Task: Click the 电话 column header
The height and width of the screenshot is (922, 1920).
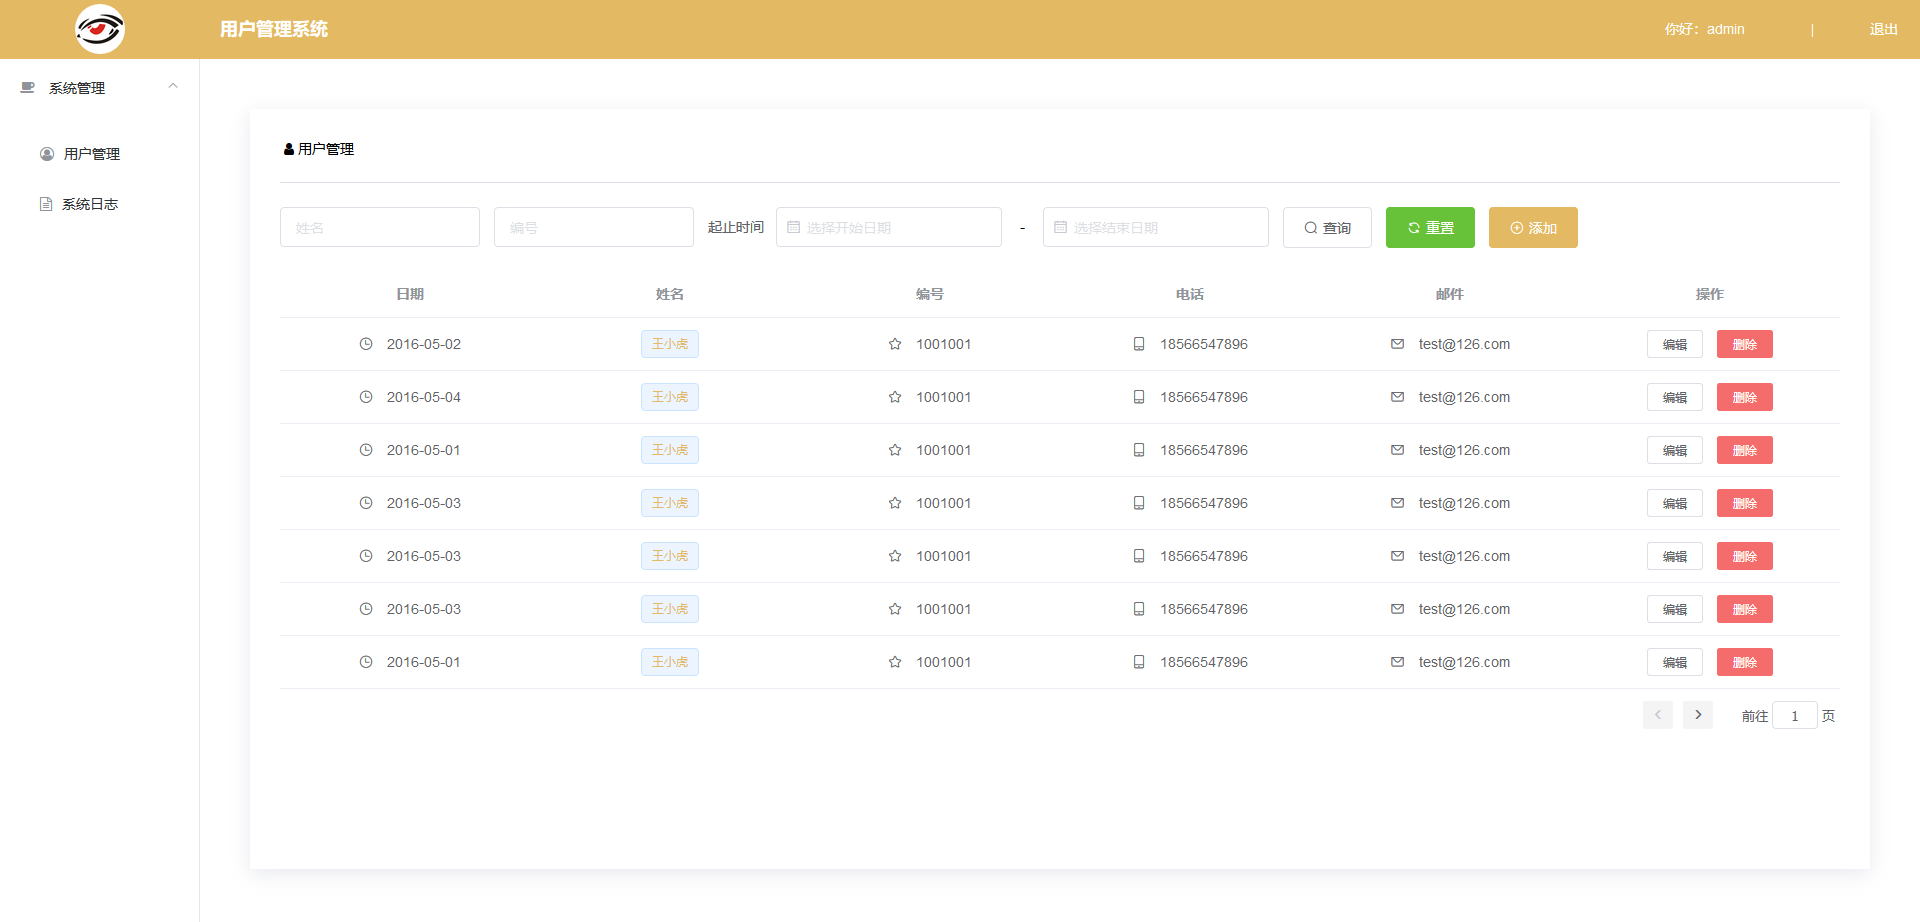Action: [1190, 294]
